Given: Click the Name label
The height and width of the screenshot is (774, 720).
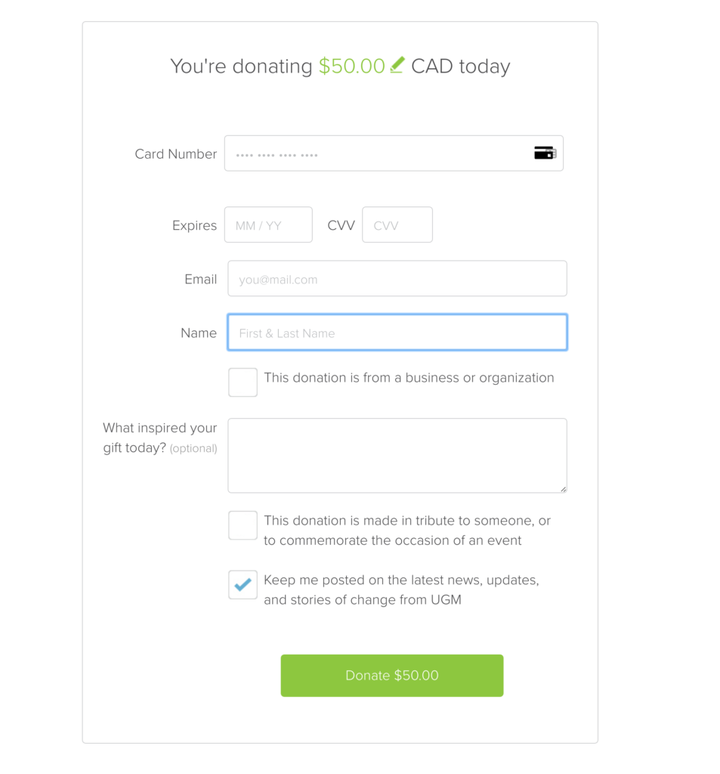Looking at the screenshot, I should pyautogui.click(x=199, y=333).
